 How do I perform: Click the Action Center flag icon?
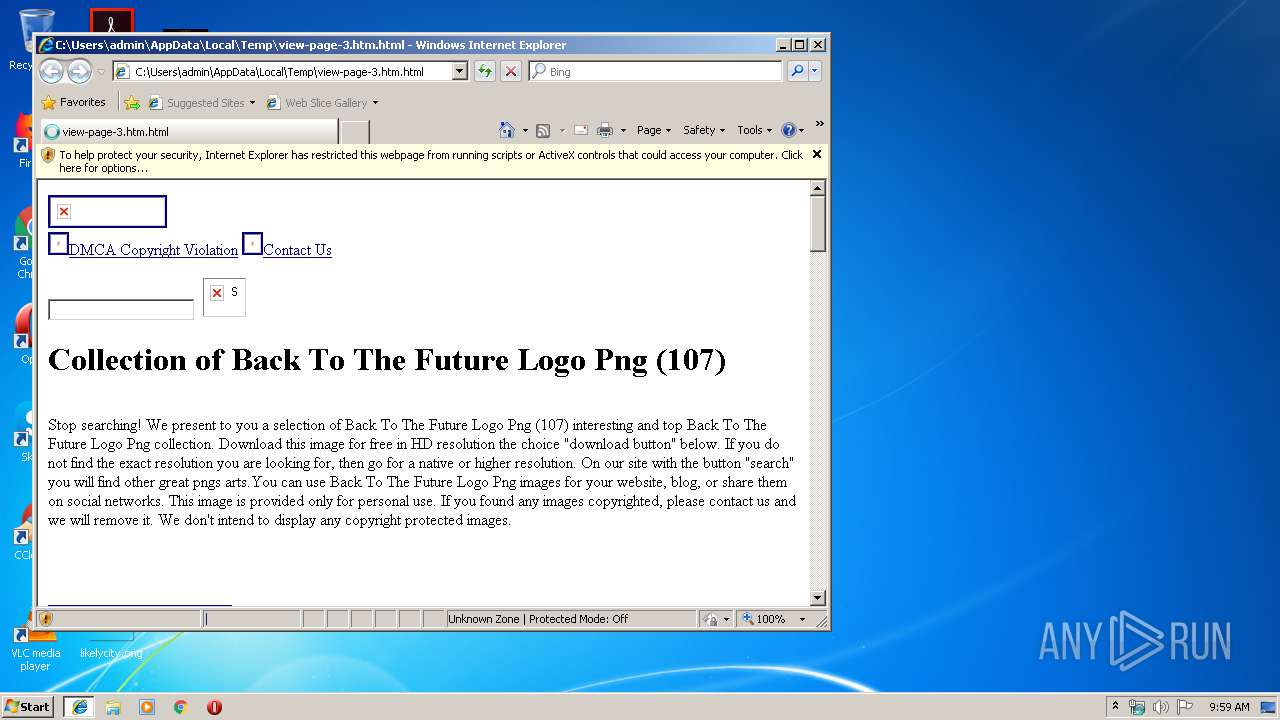point(1185,707)
